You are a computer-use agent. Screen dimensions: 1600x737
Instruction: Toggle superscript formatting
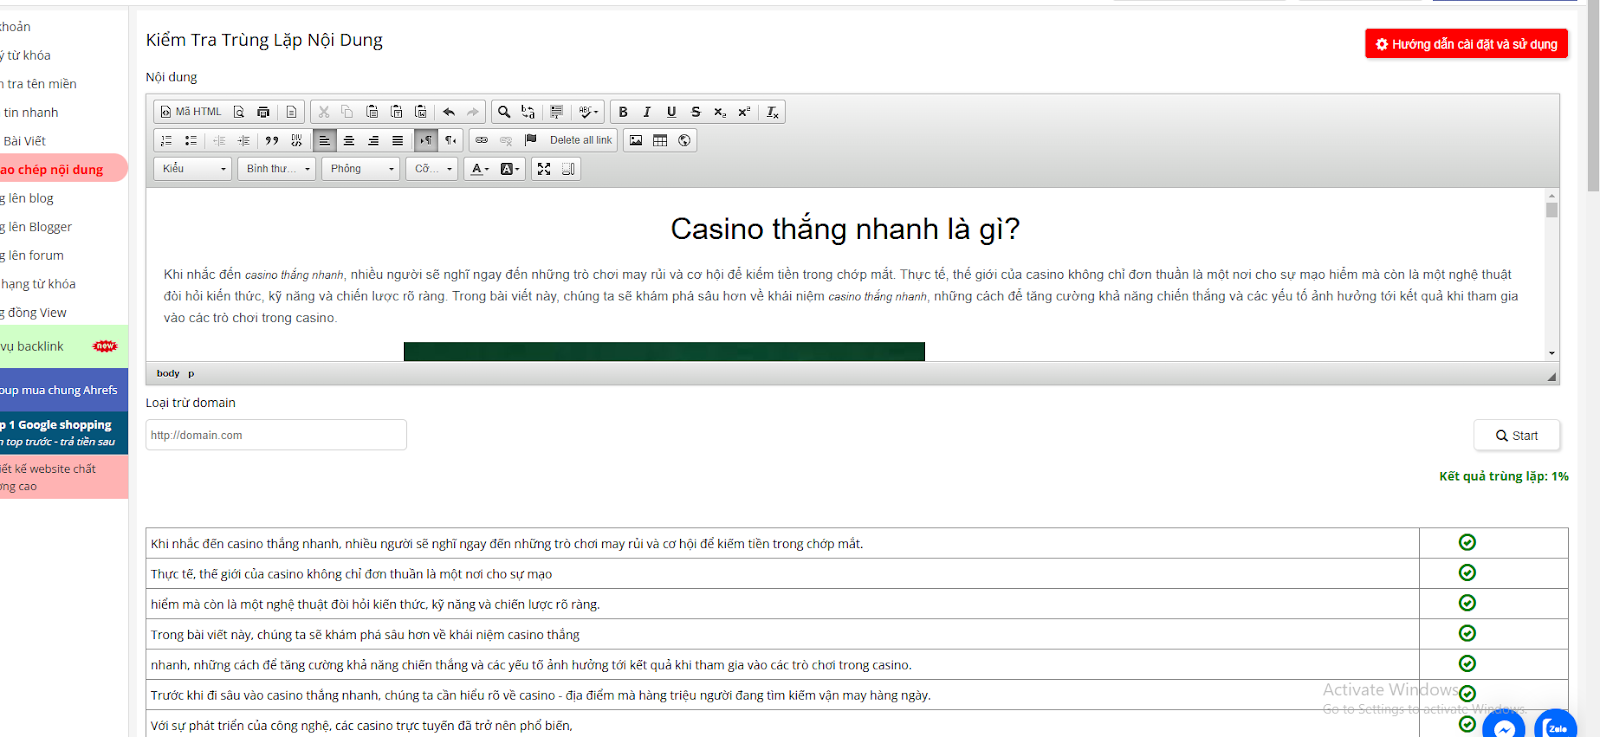(744, 112)
